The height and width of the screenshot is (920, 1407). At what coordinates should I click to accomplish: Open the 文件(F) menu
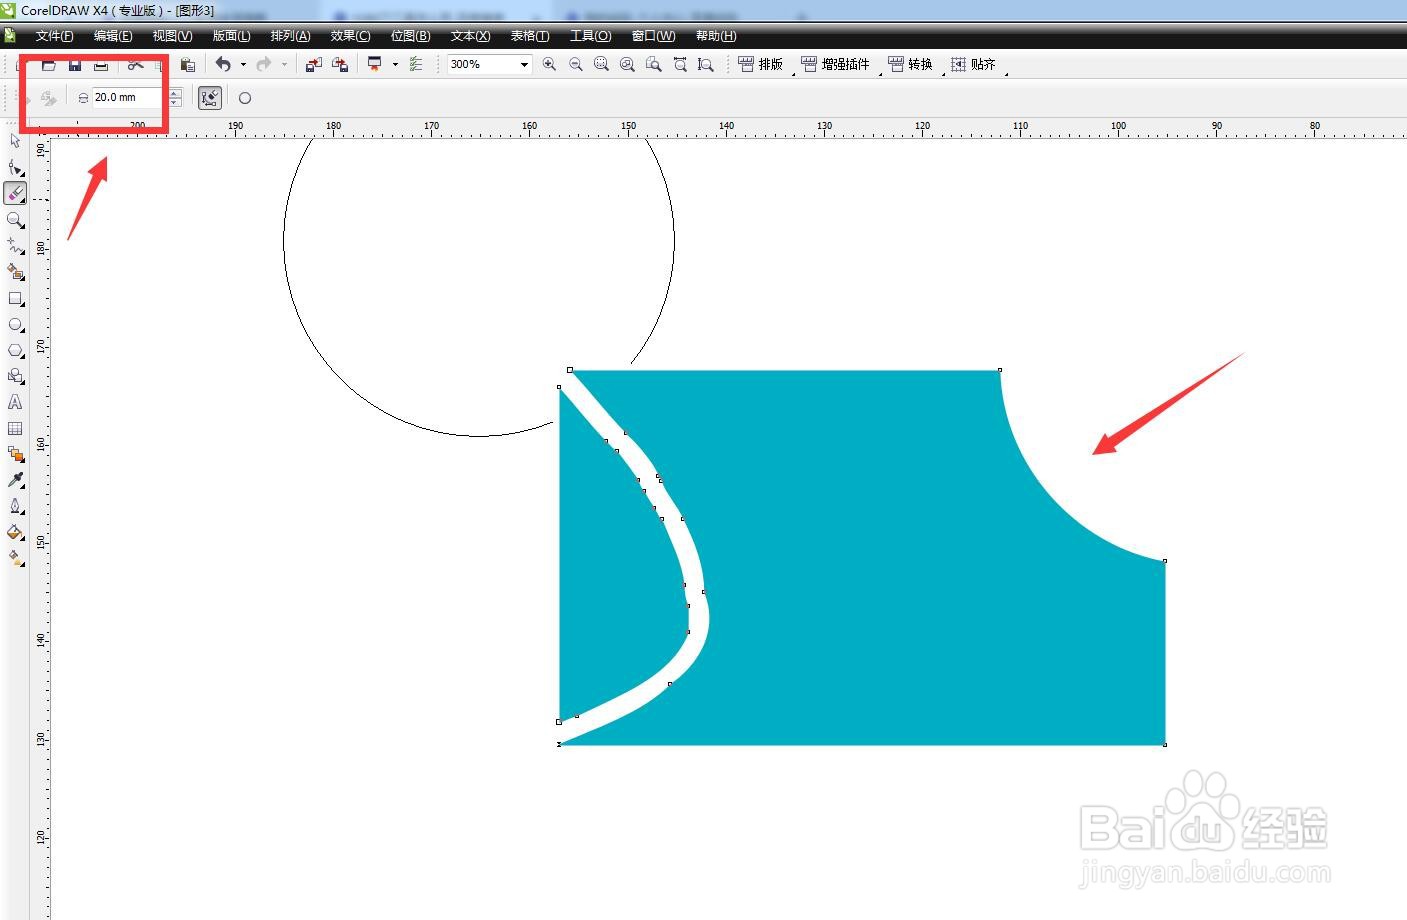(54, 36)
